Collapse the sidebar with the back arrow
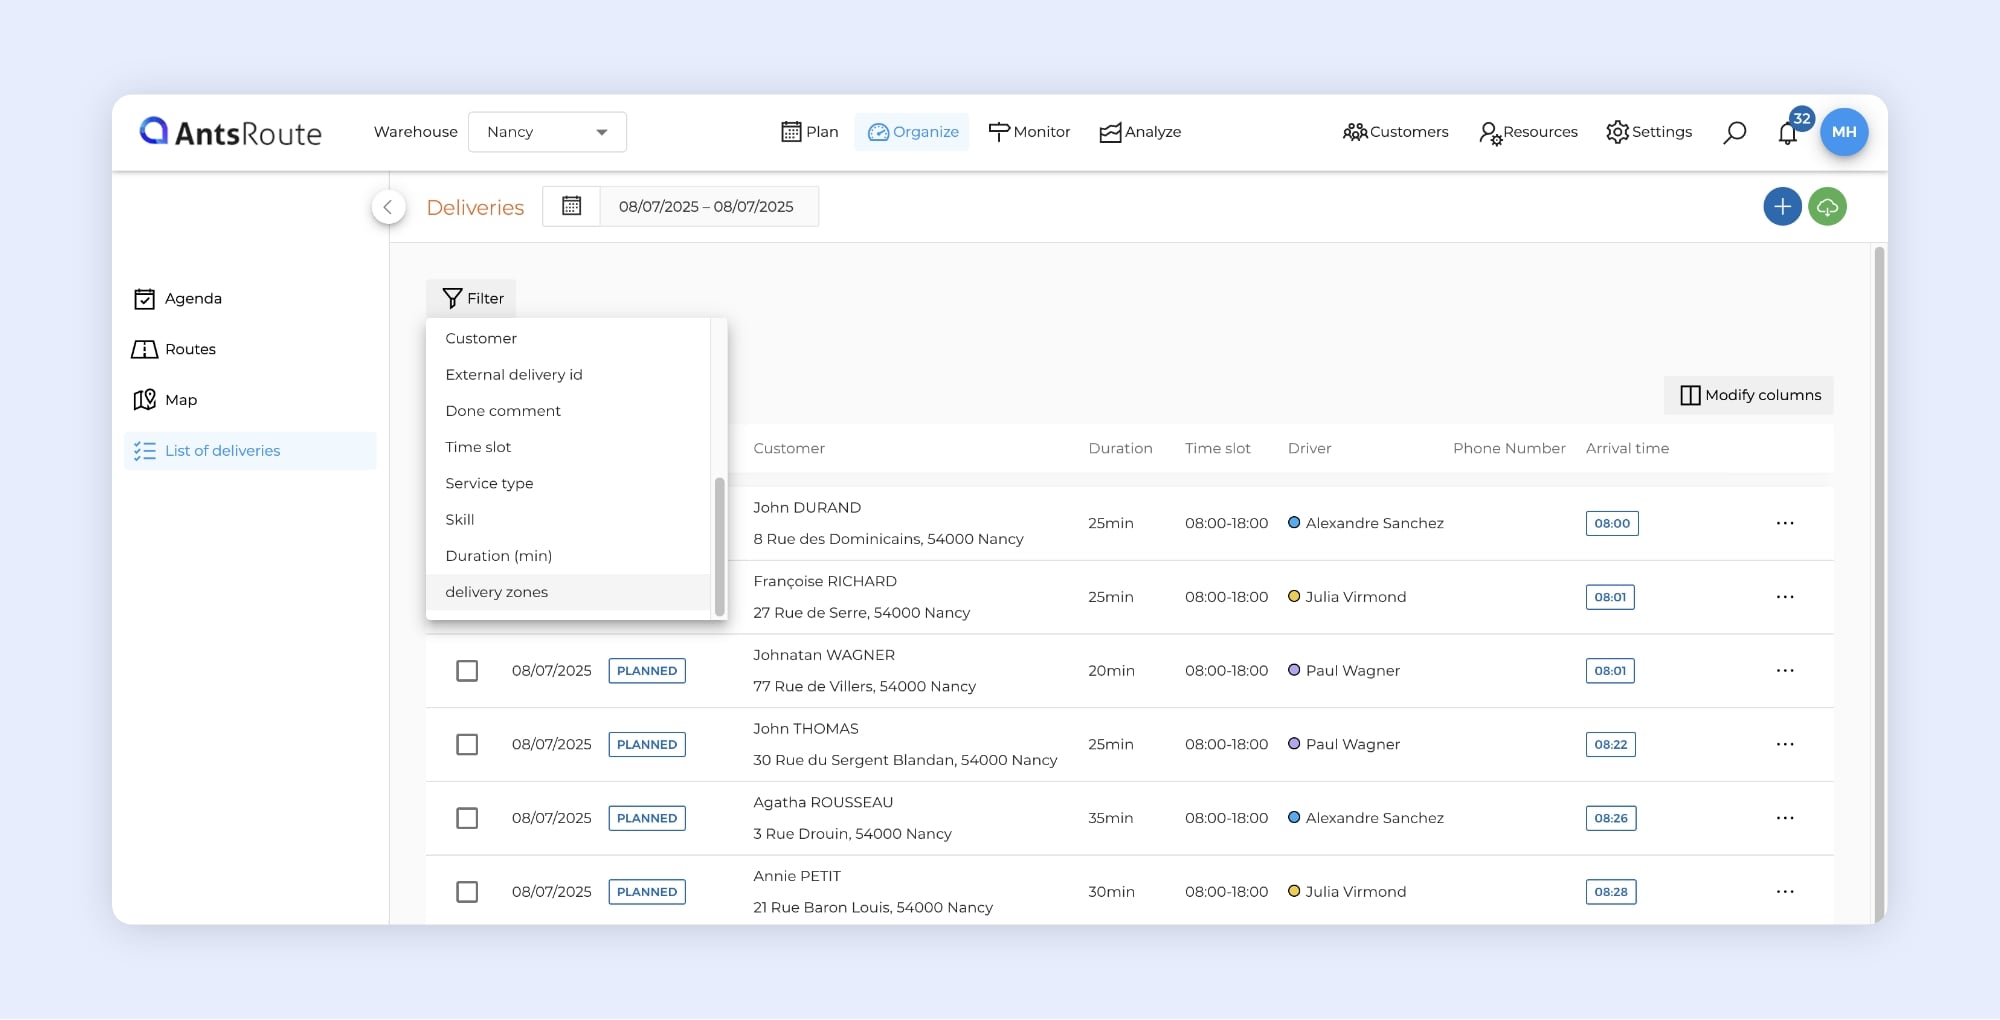This screenshot has width=2000, height=1020. [388, 207]
